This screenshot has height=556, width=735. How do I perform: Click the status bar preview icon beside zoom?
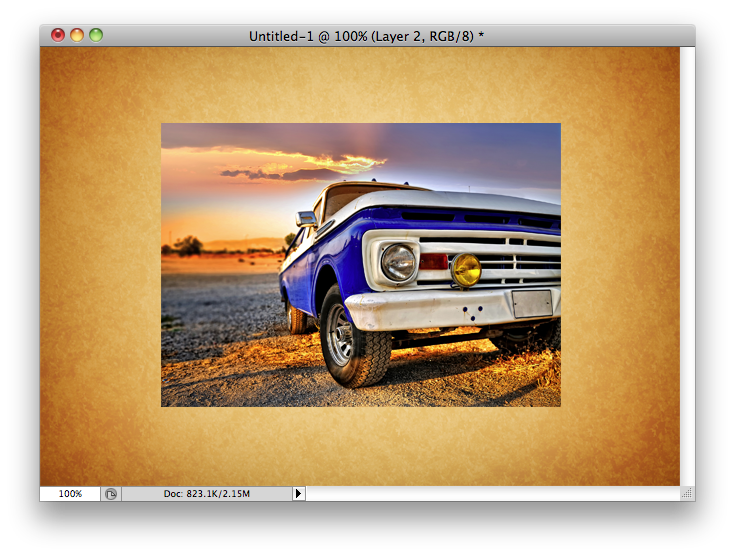click(x=111, y=494)
